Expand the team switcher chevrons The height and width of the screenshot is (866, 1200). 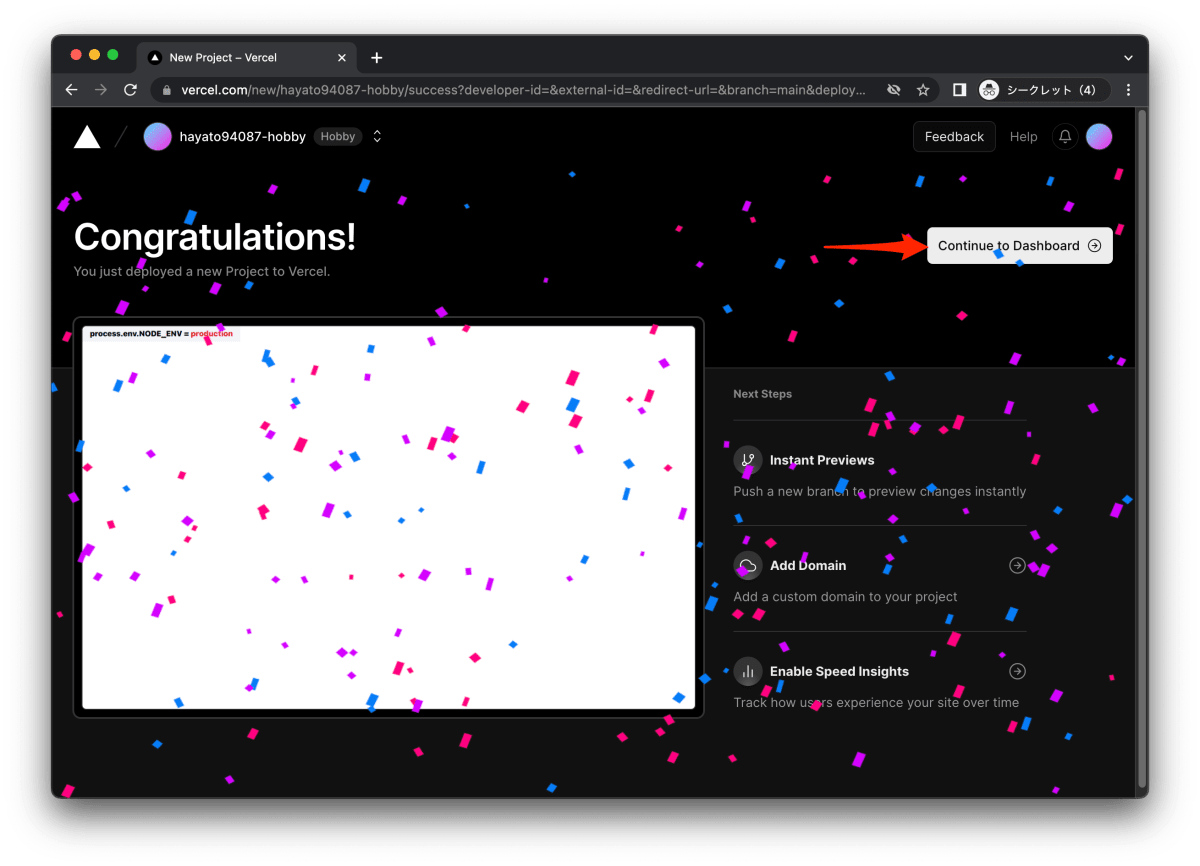point(377,137)
